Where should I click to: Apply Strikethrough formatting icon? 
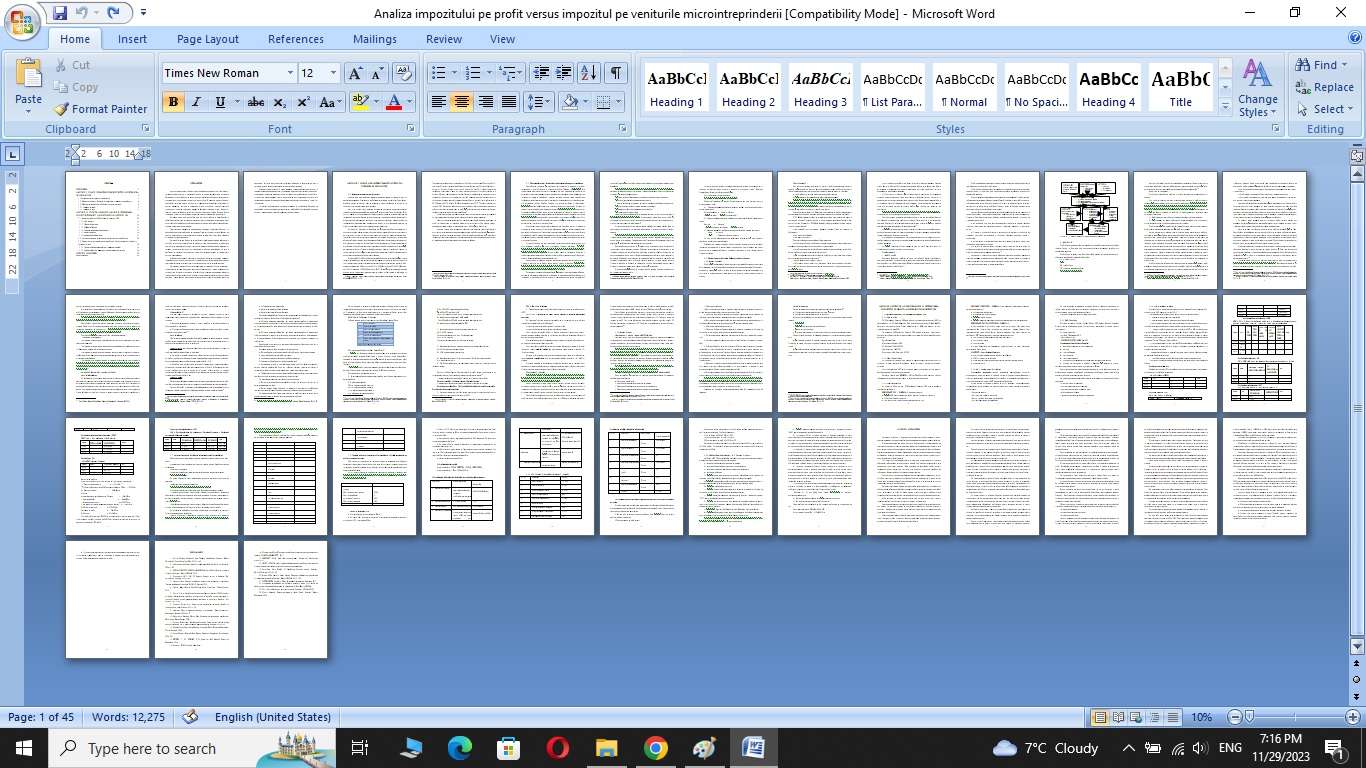coord(256,102)
